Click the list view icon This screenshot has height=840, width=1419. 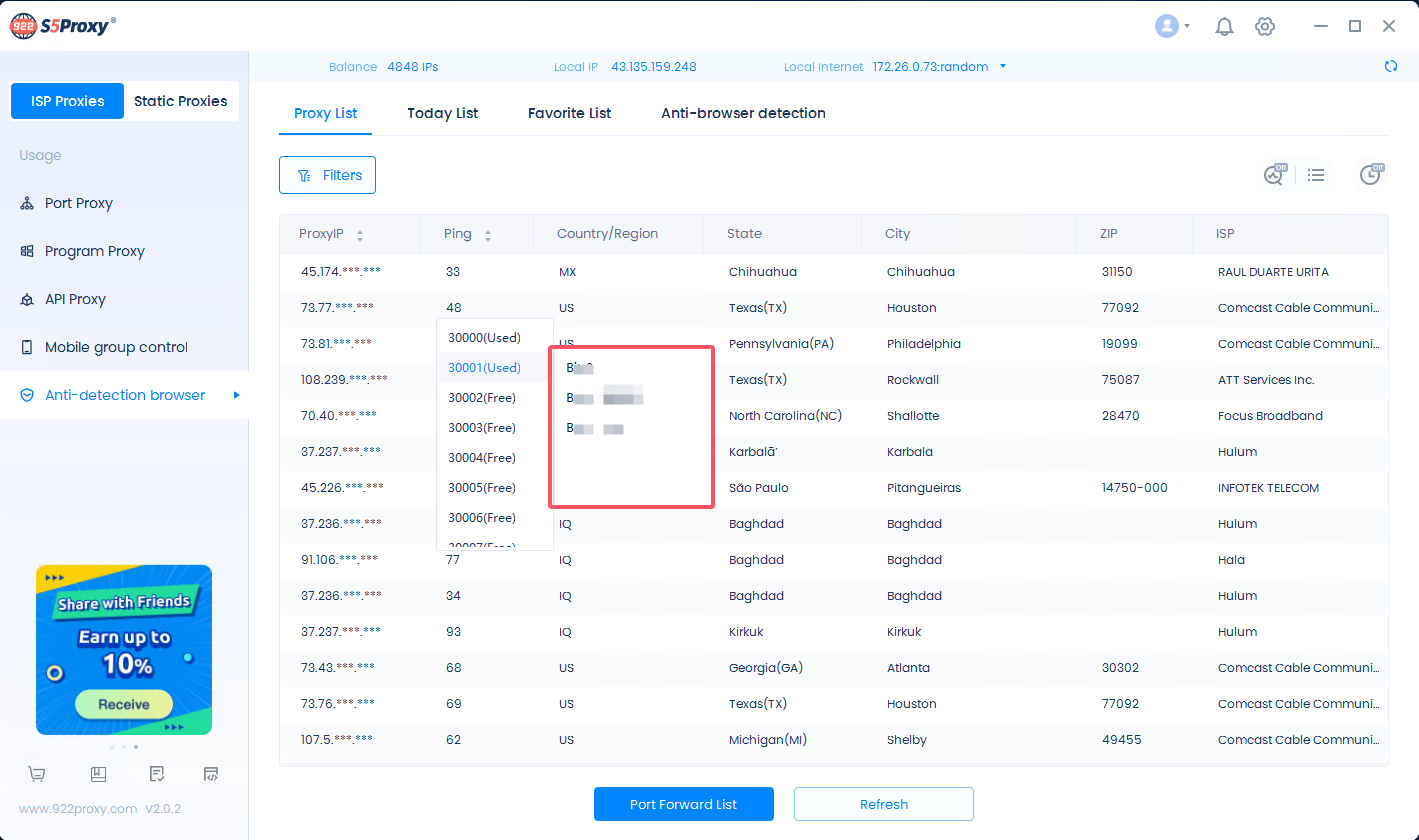pos(1316,175)
